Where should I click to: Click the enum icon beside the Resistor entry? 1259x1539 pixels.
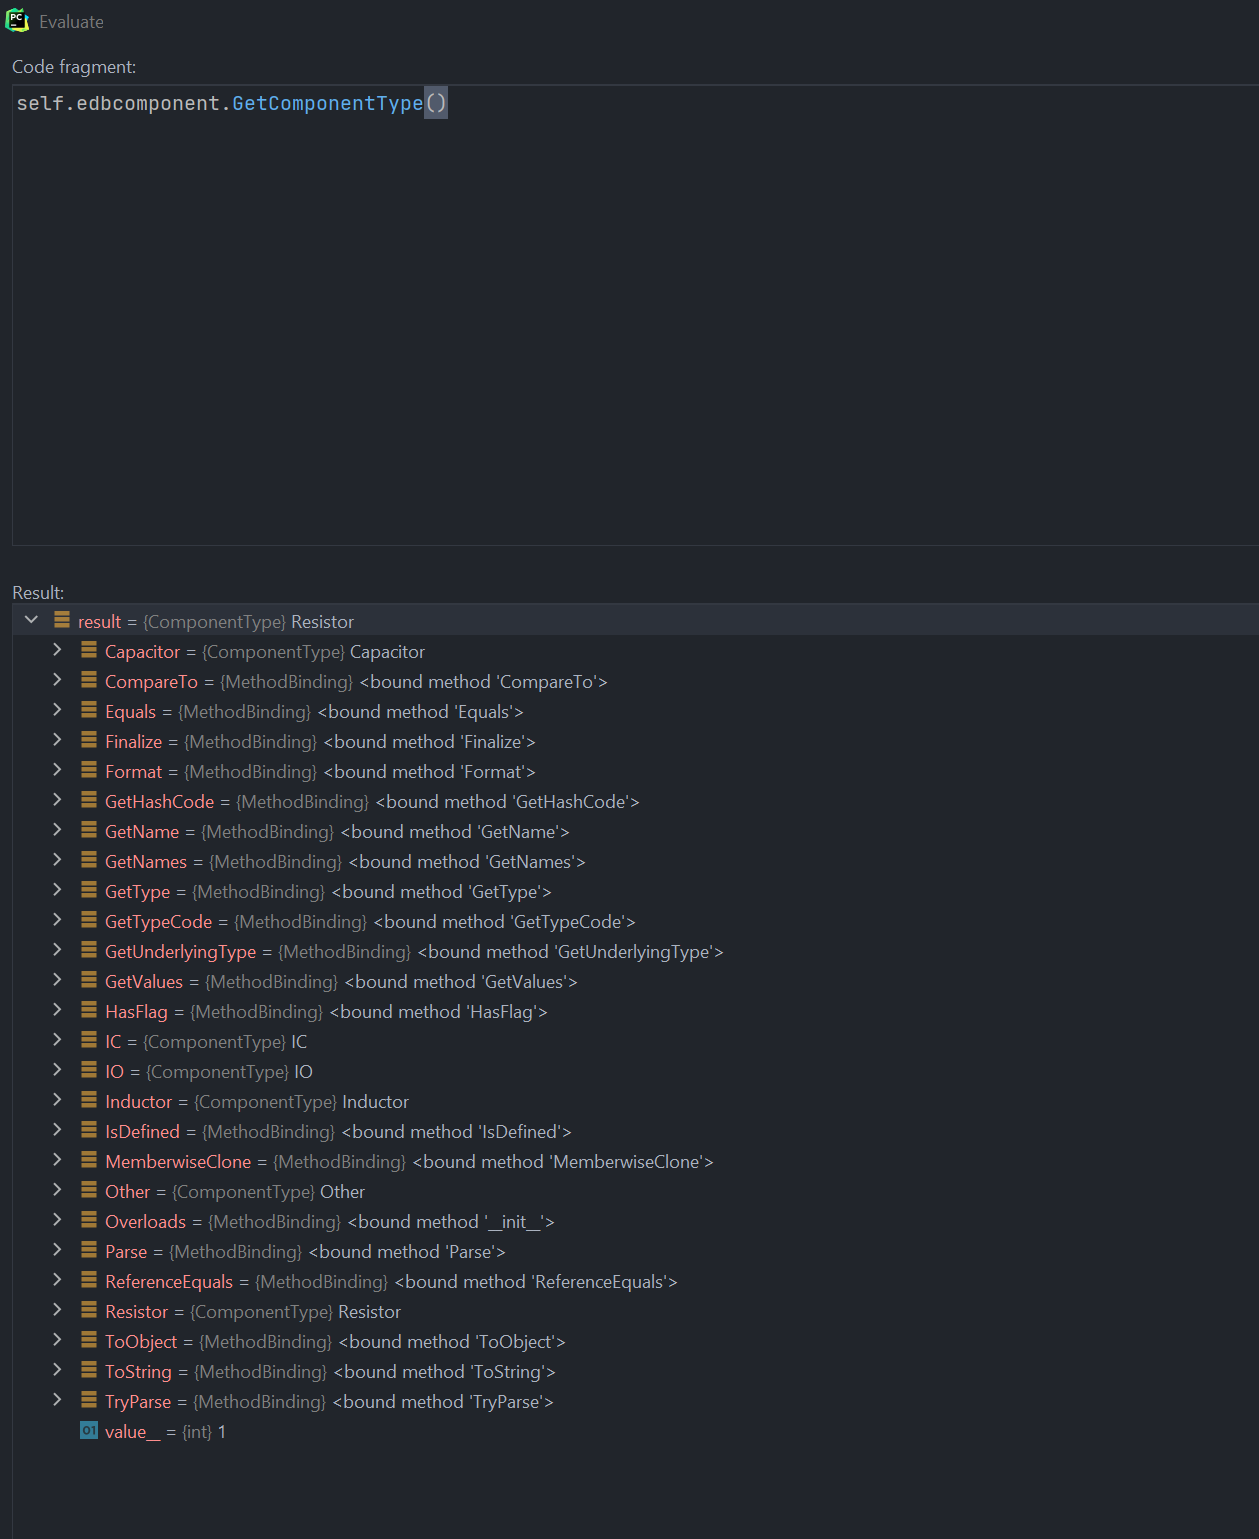click(x=88, y=1310)
